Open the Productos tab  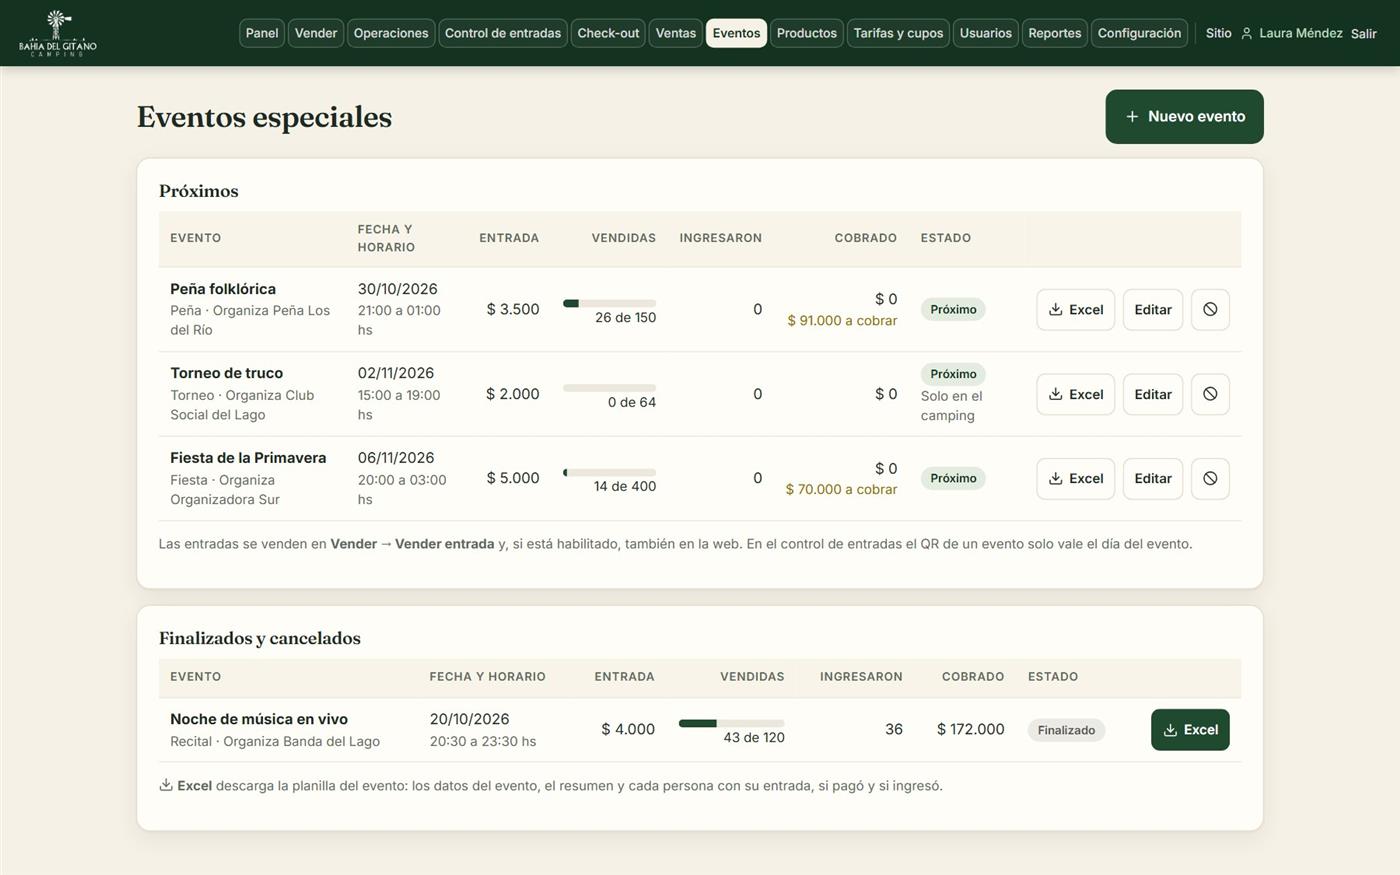(807, 33)
